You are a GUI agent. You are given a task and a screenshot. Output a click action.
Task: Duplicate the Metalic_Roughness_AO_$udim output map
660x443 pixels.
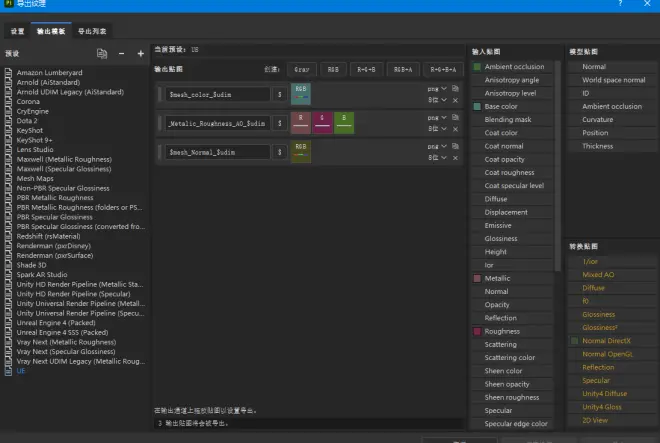tap(455, 117)
